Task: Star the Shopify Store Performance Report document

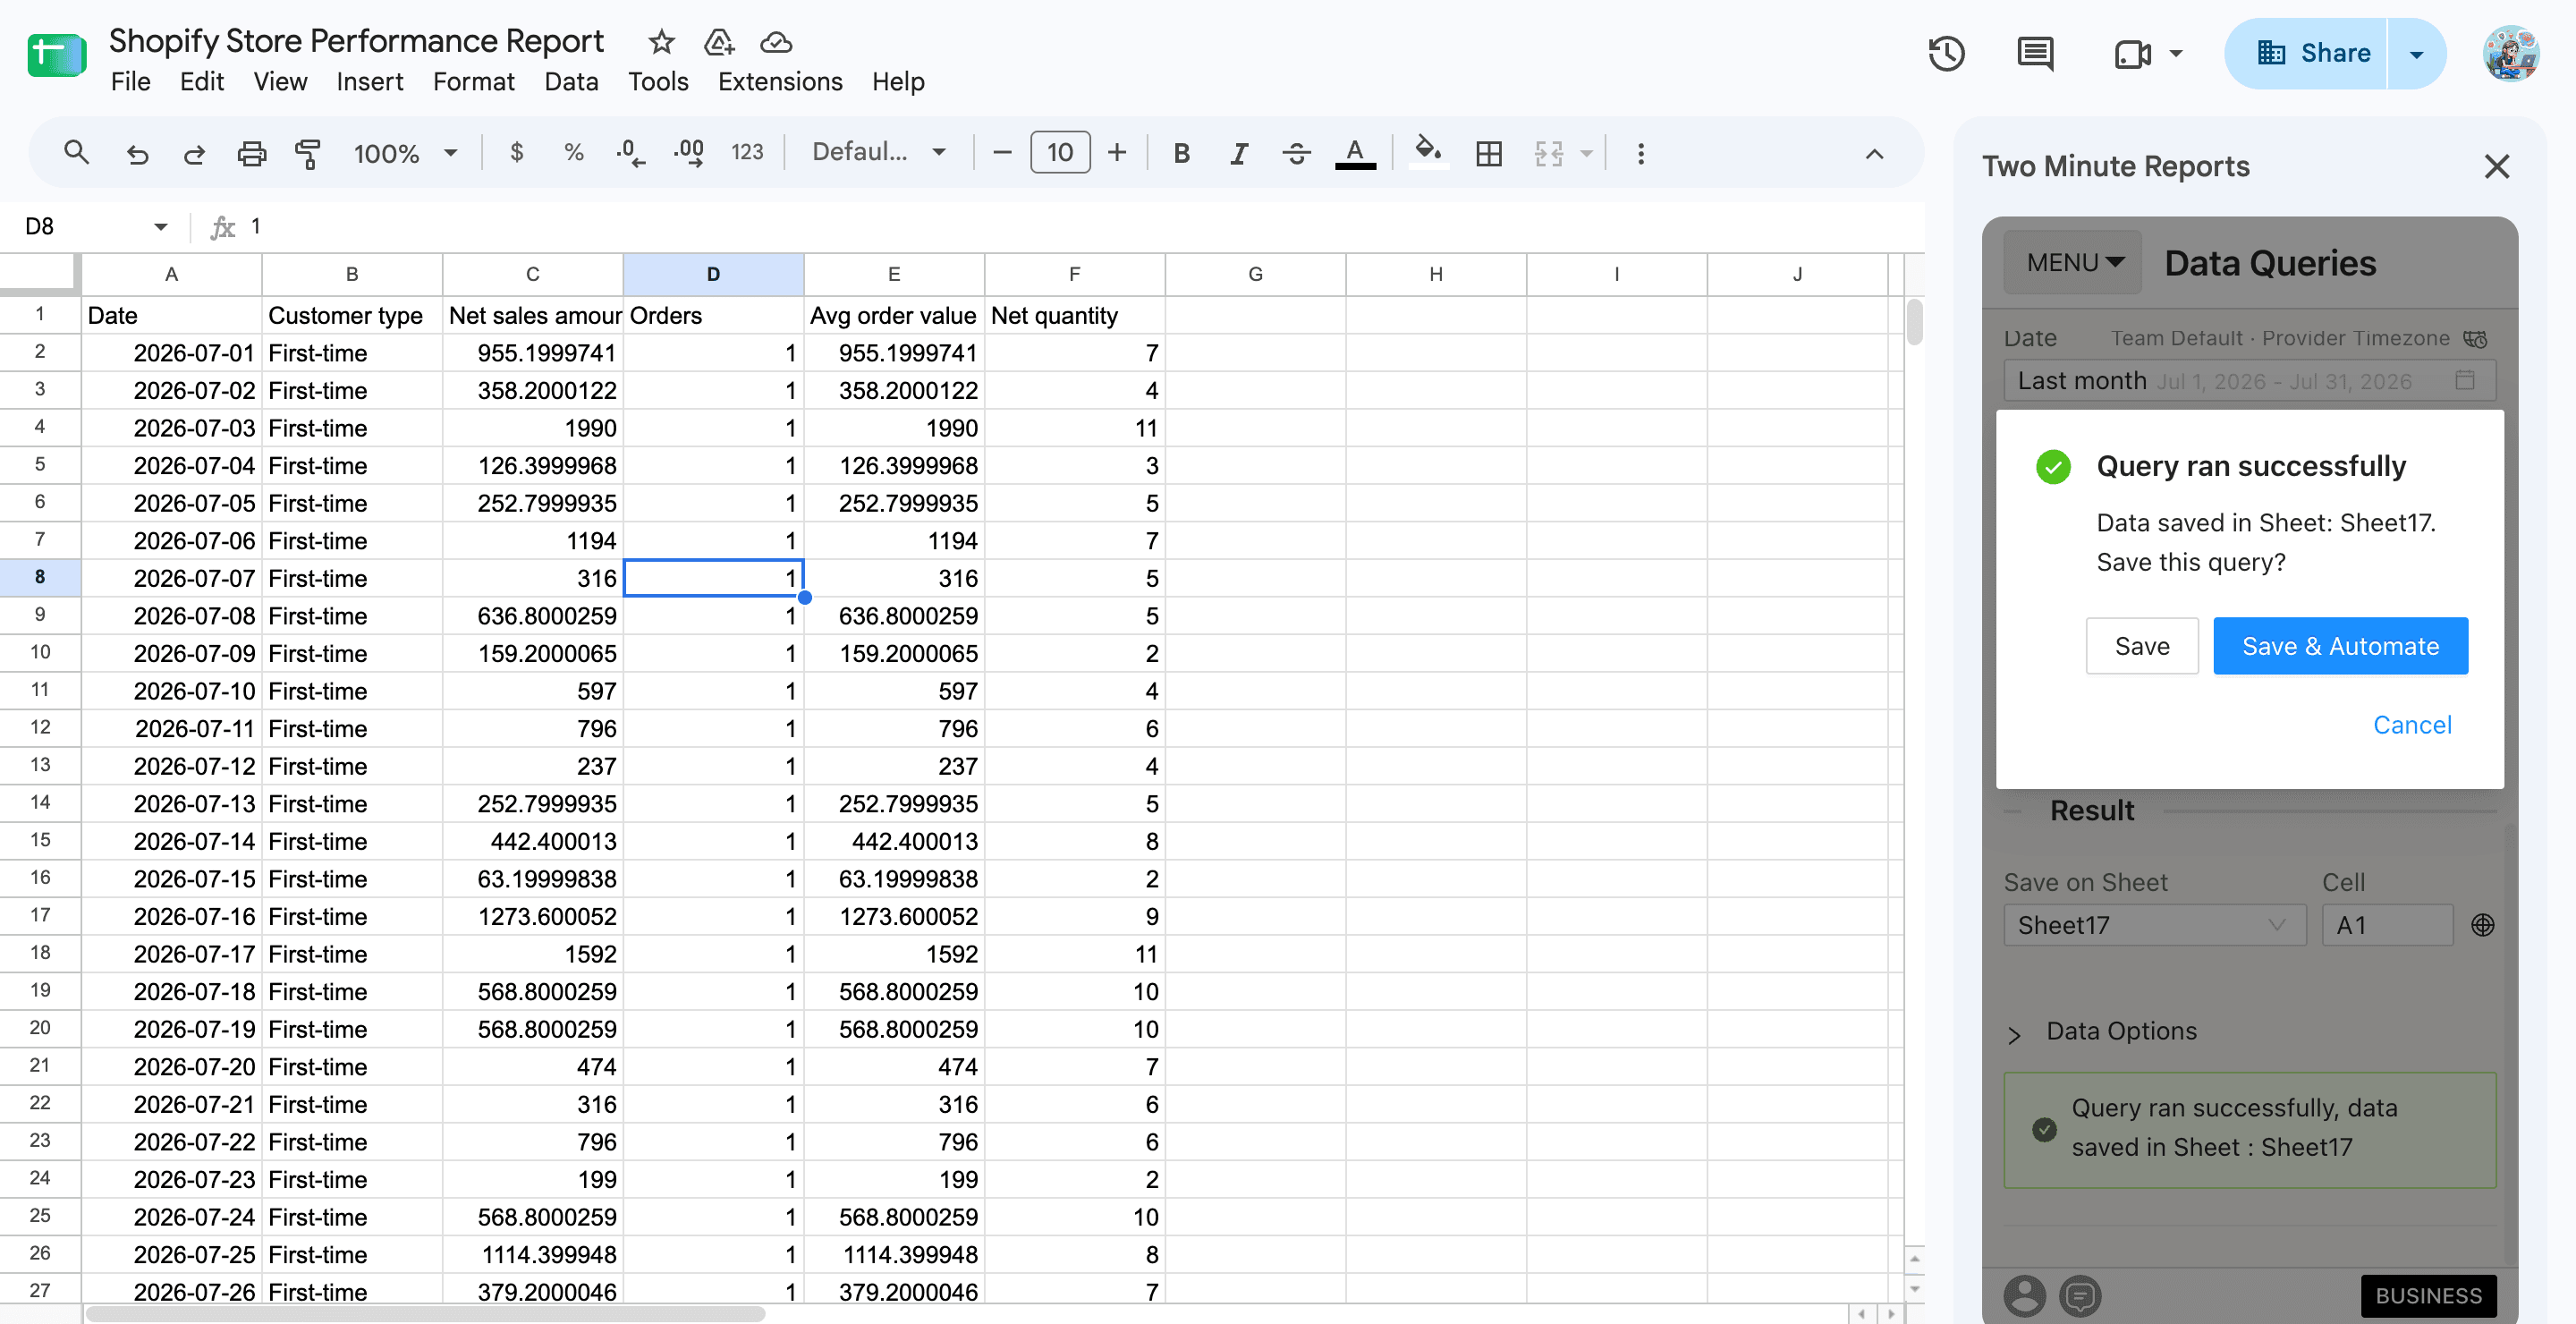Action: [x=661, y=42]
